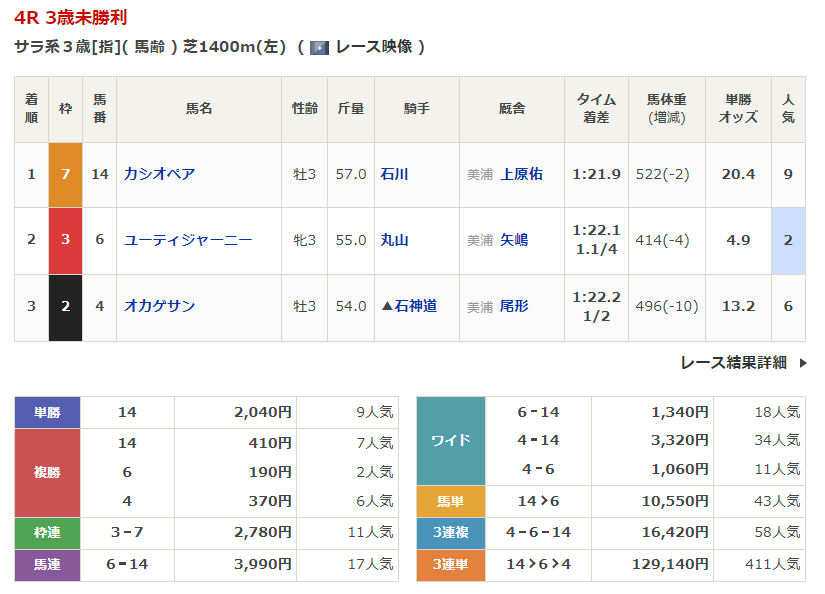Select jockey 石川 link
Image resolution: width=825 pixels, height=594 pixels.
point(394,174)
